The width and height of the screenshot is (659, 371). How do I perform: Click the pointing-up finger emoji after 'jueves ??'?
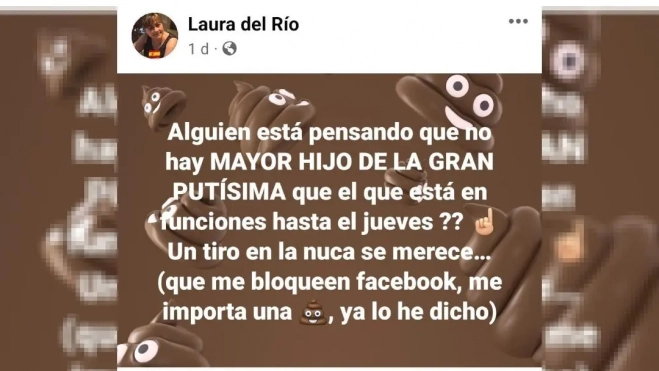click(x=484, y=221)
